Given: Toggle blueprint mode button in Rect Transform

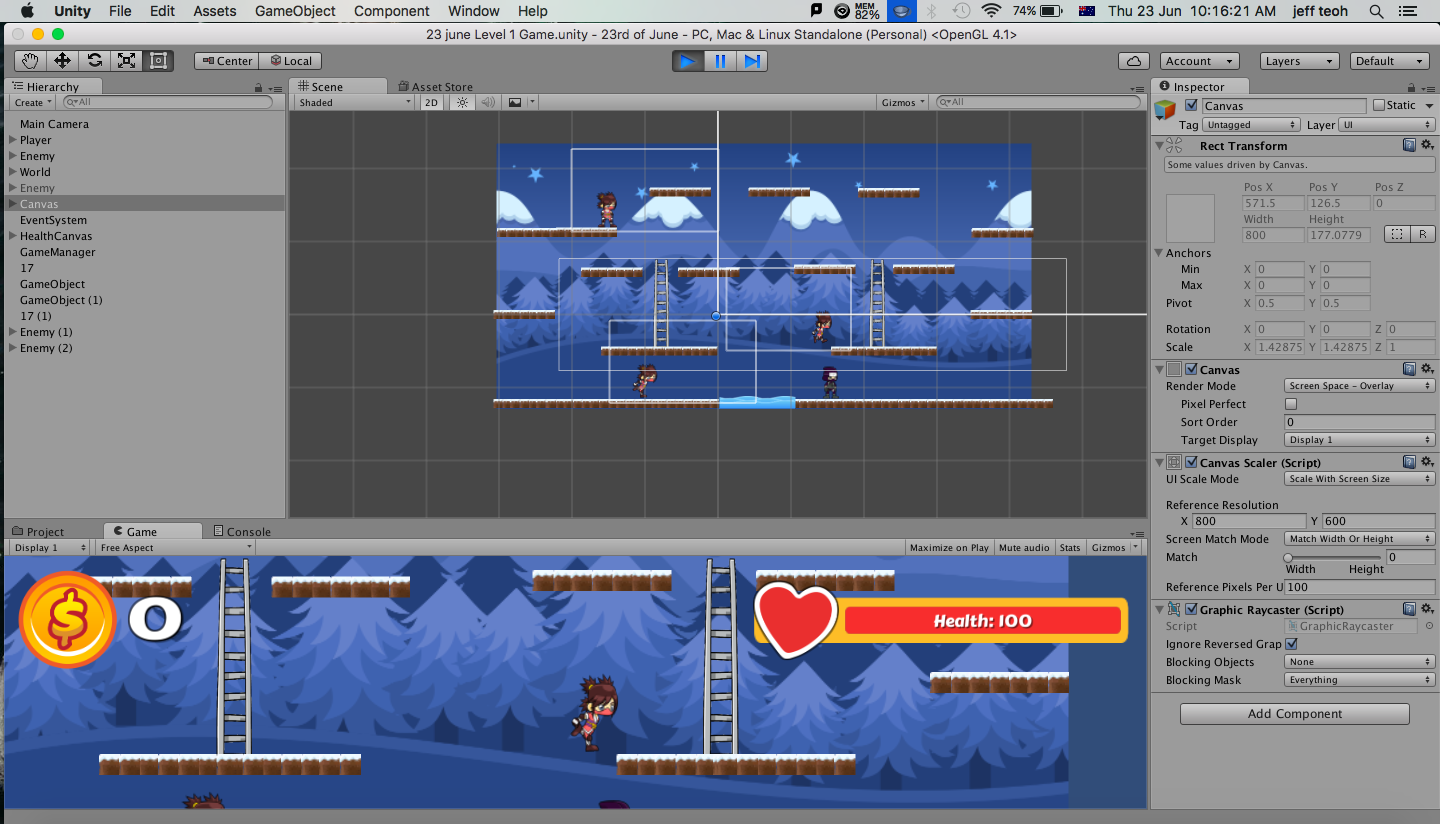Looking at the screenshot, I should (1397, 234).
